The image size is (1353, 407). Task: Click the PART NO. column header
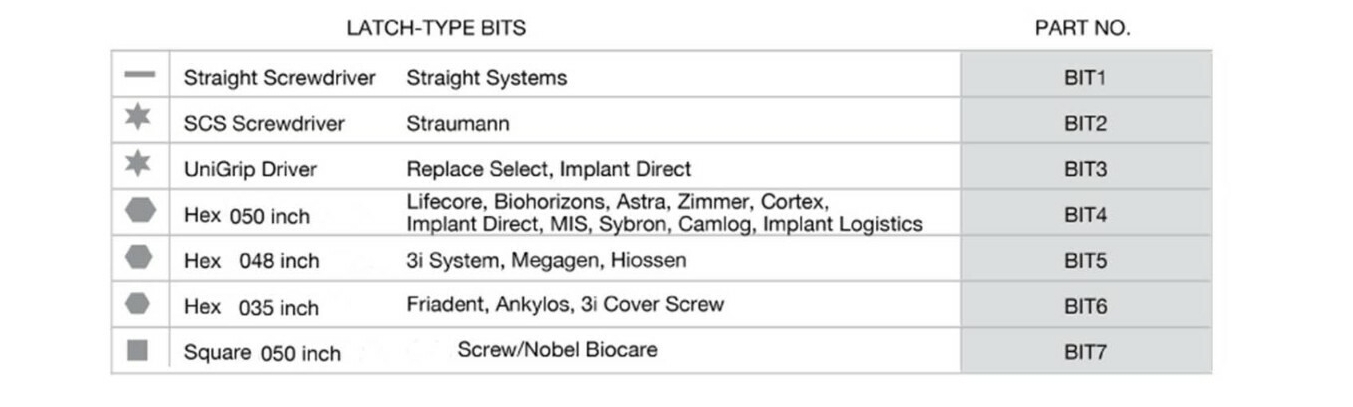[x=1082, y=29]
